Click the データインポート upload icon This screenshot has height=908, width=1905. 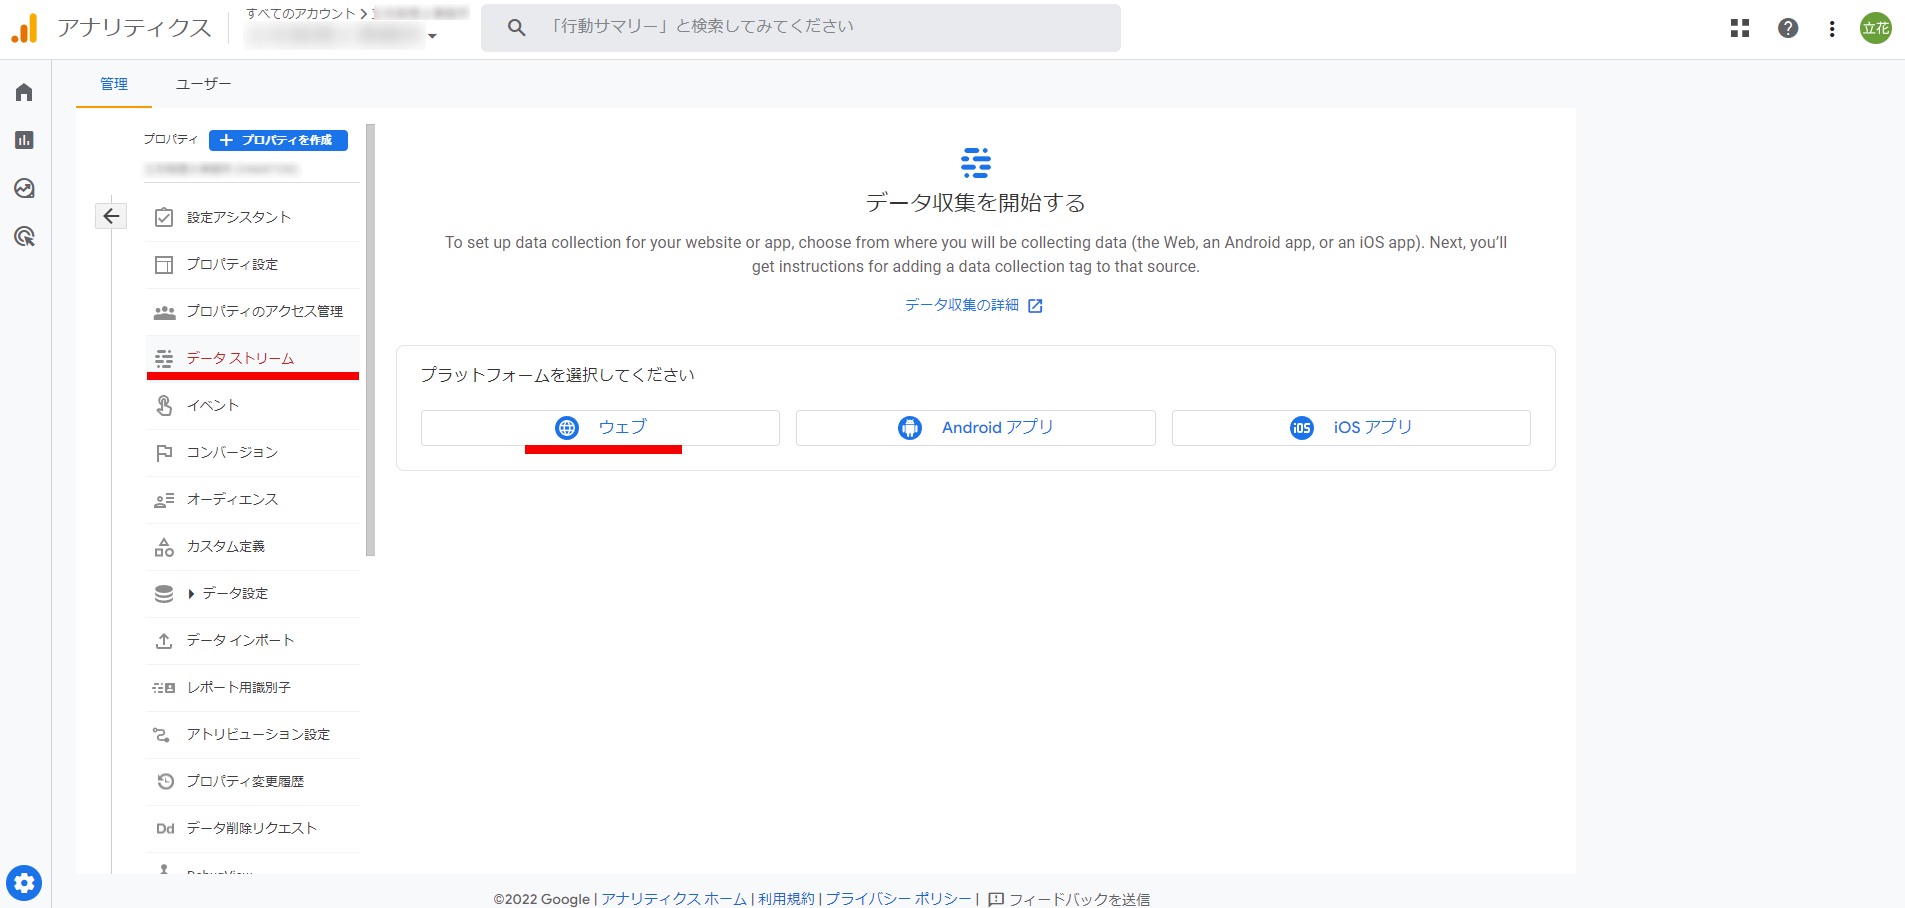[164, 641]
